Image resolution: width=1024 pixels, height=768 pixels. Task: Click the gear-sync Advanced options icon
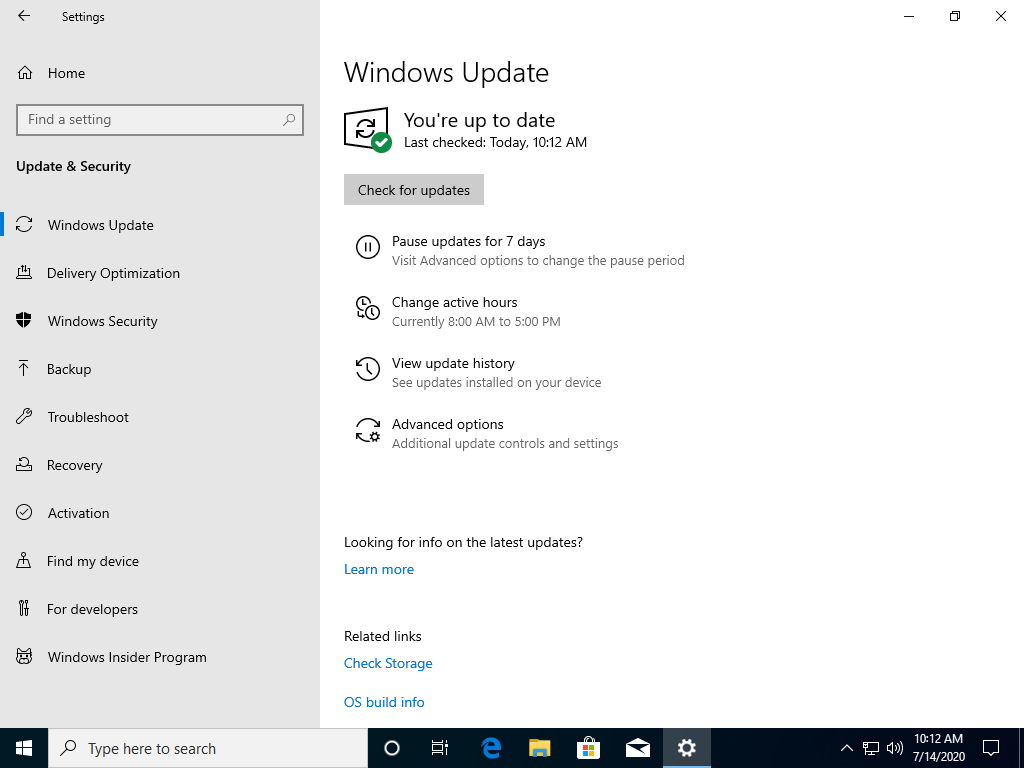[x=368, y=430]
